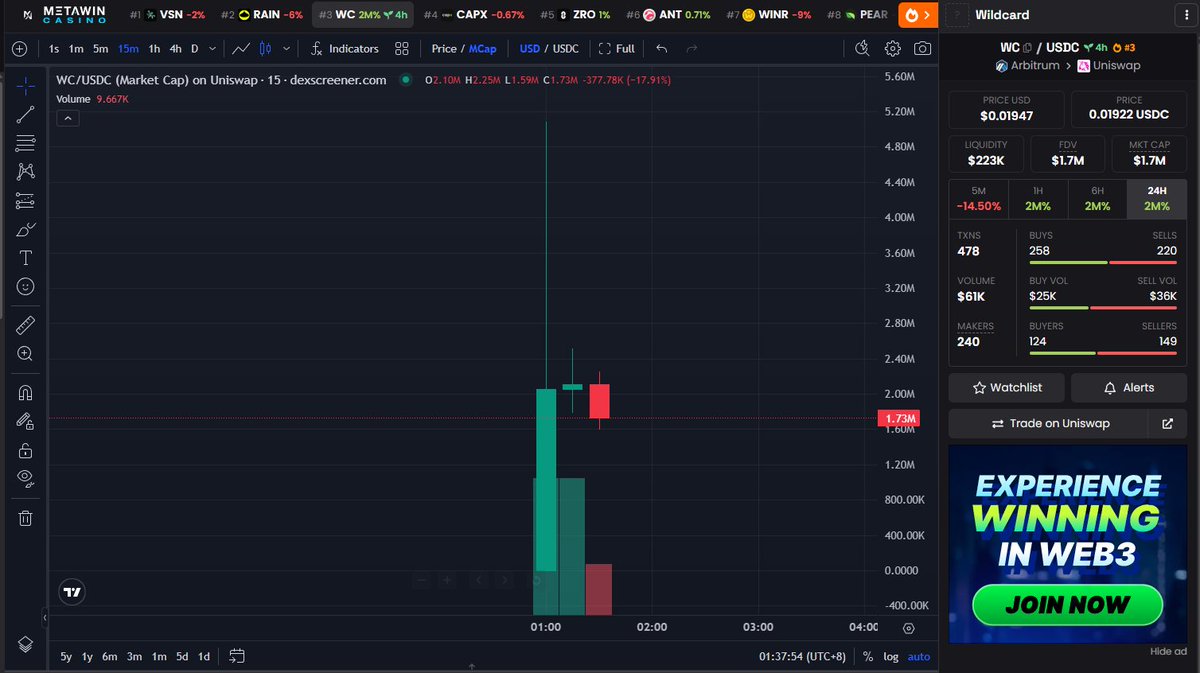Select the trend line drawing tool
1200x673 pixels.
point(27,114)
